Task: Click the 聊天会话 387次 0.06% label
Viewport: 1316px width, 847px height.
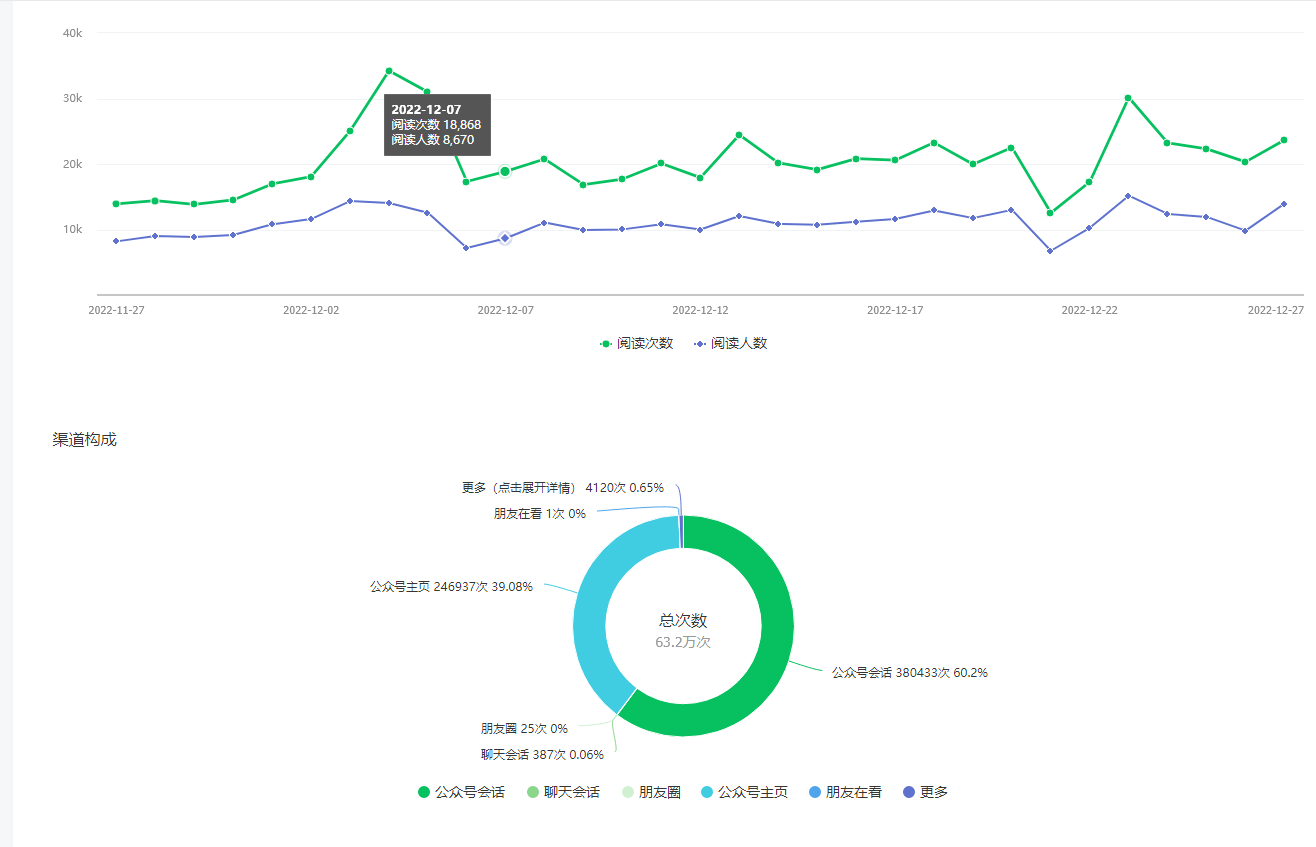Action: click(542, 755)
